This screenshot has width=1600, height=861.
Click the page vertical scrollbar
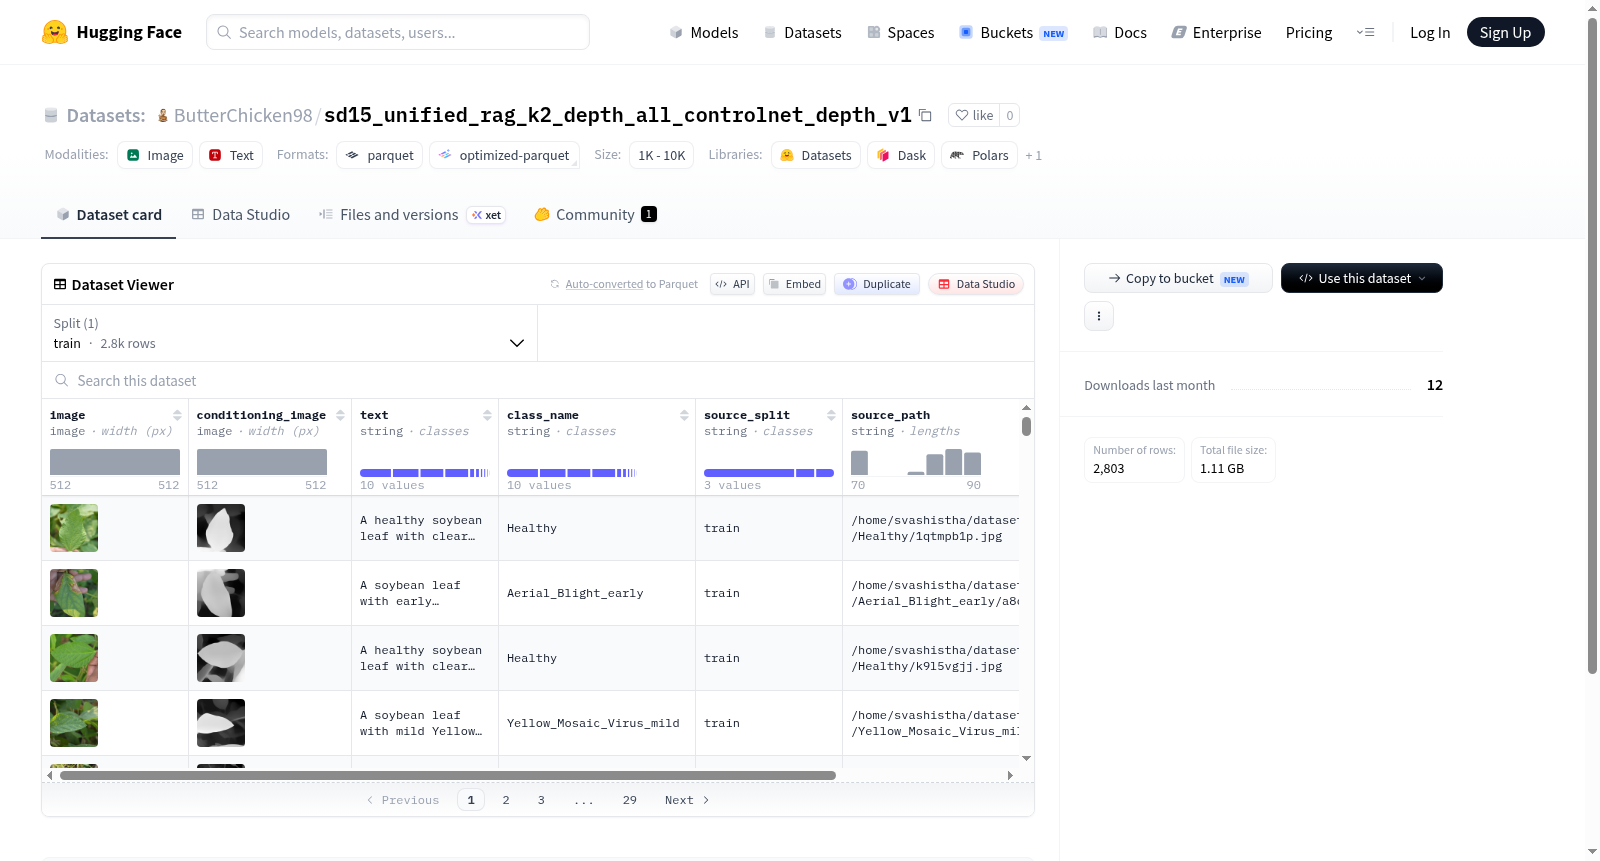(1592, 346)
